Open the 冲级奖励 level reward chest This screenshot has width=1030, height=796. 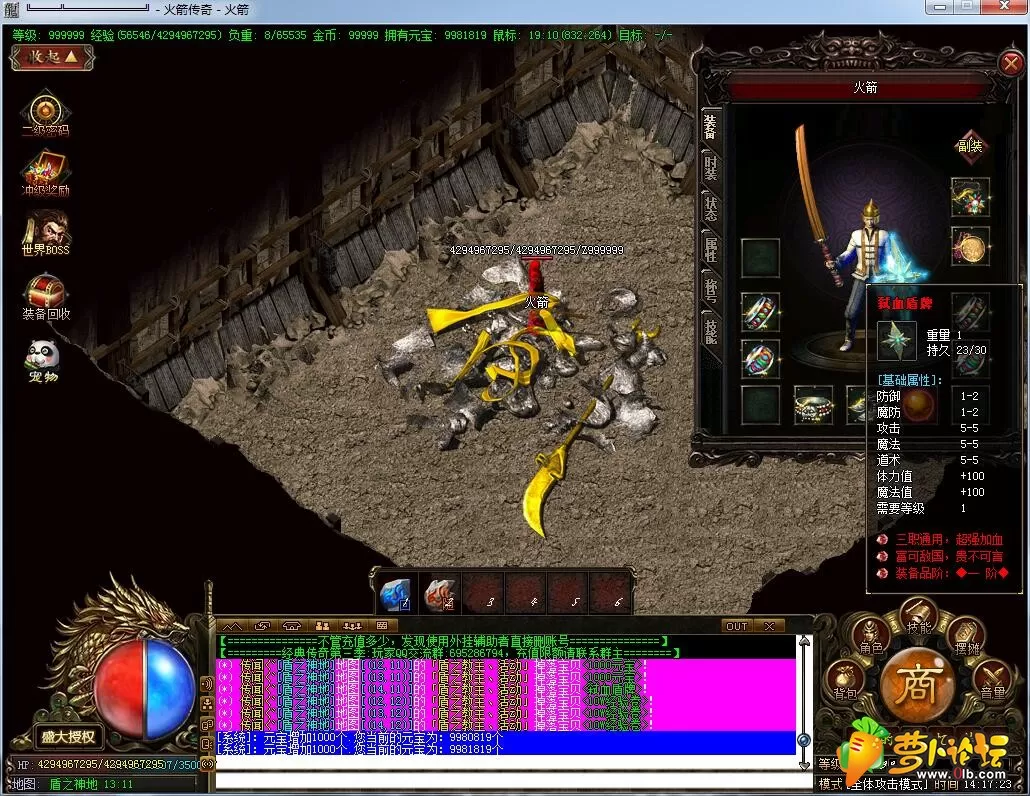(45, 173)
